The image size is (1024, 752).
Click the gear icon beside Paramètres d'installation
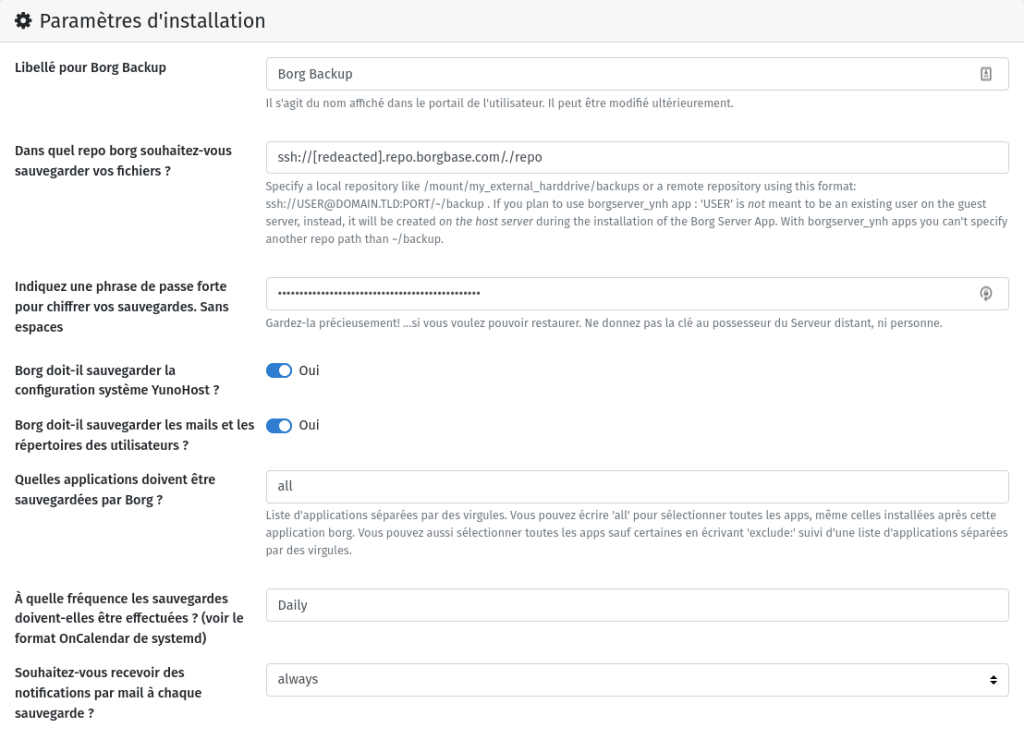point(24,21)
